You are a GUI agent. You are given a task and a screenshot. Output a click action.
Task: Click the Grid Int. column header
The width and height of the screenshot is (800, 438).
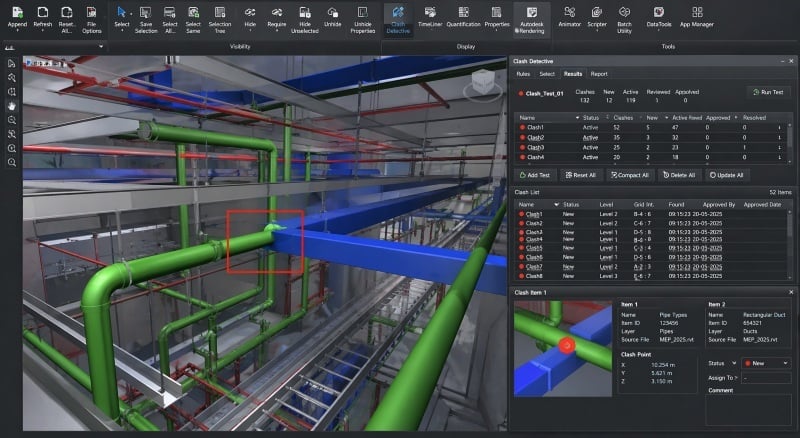pos(643,205)
